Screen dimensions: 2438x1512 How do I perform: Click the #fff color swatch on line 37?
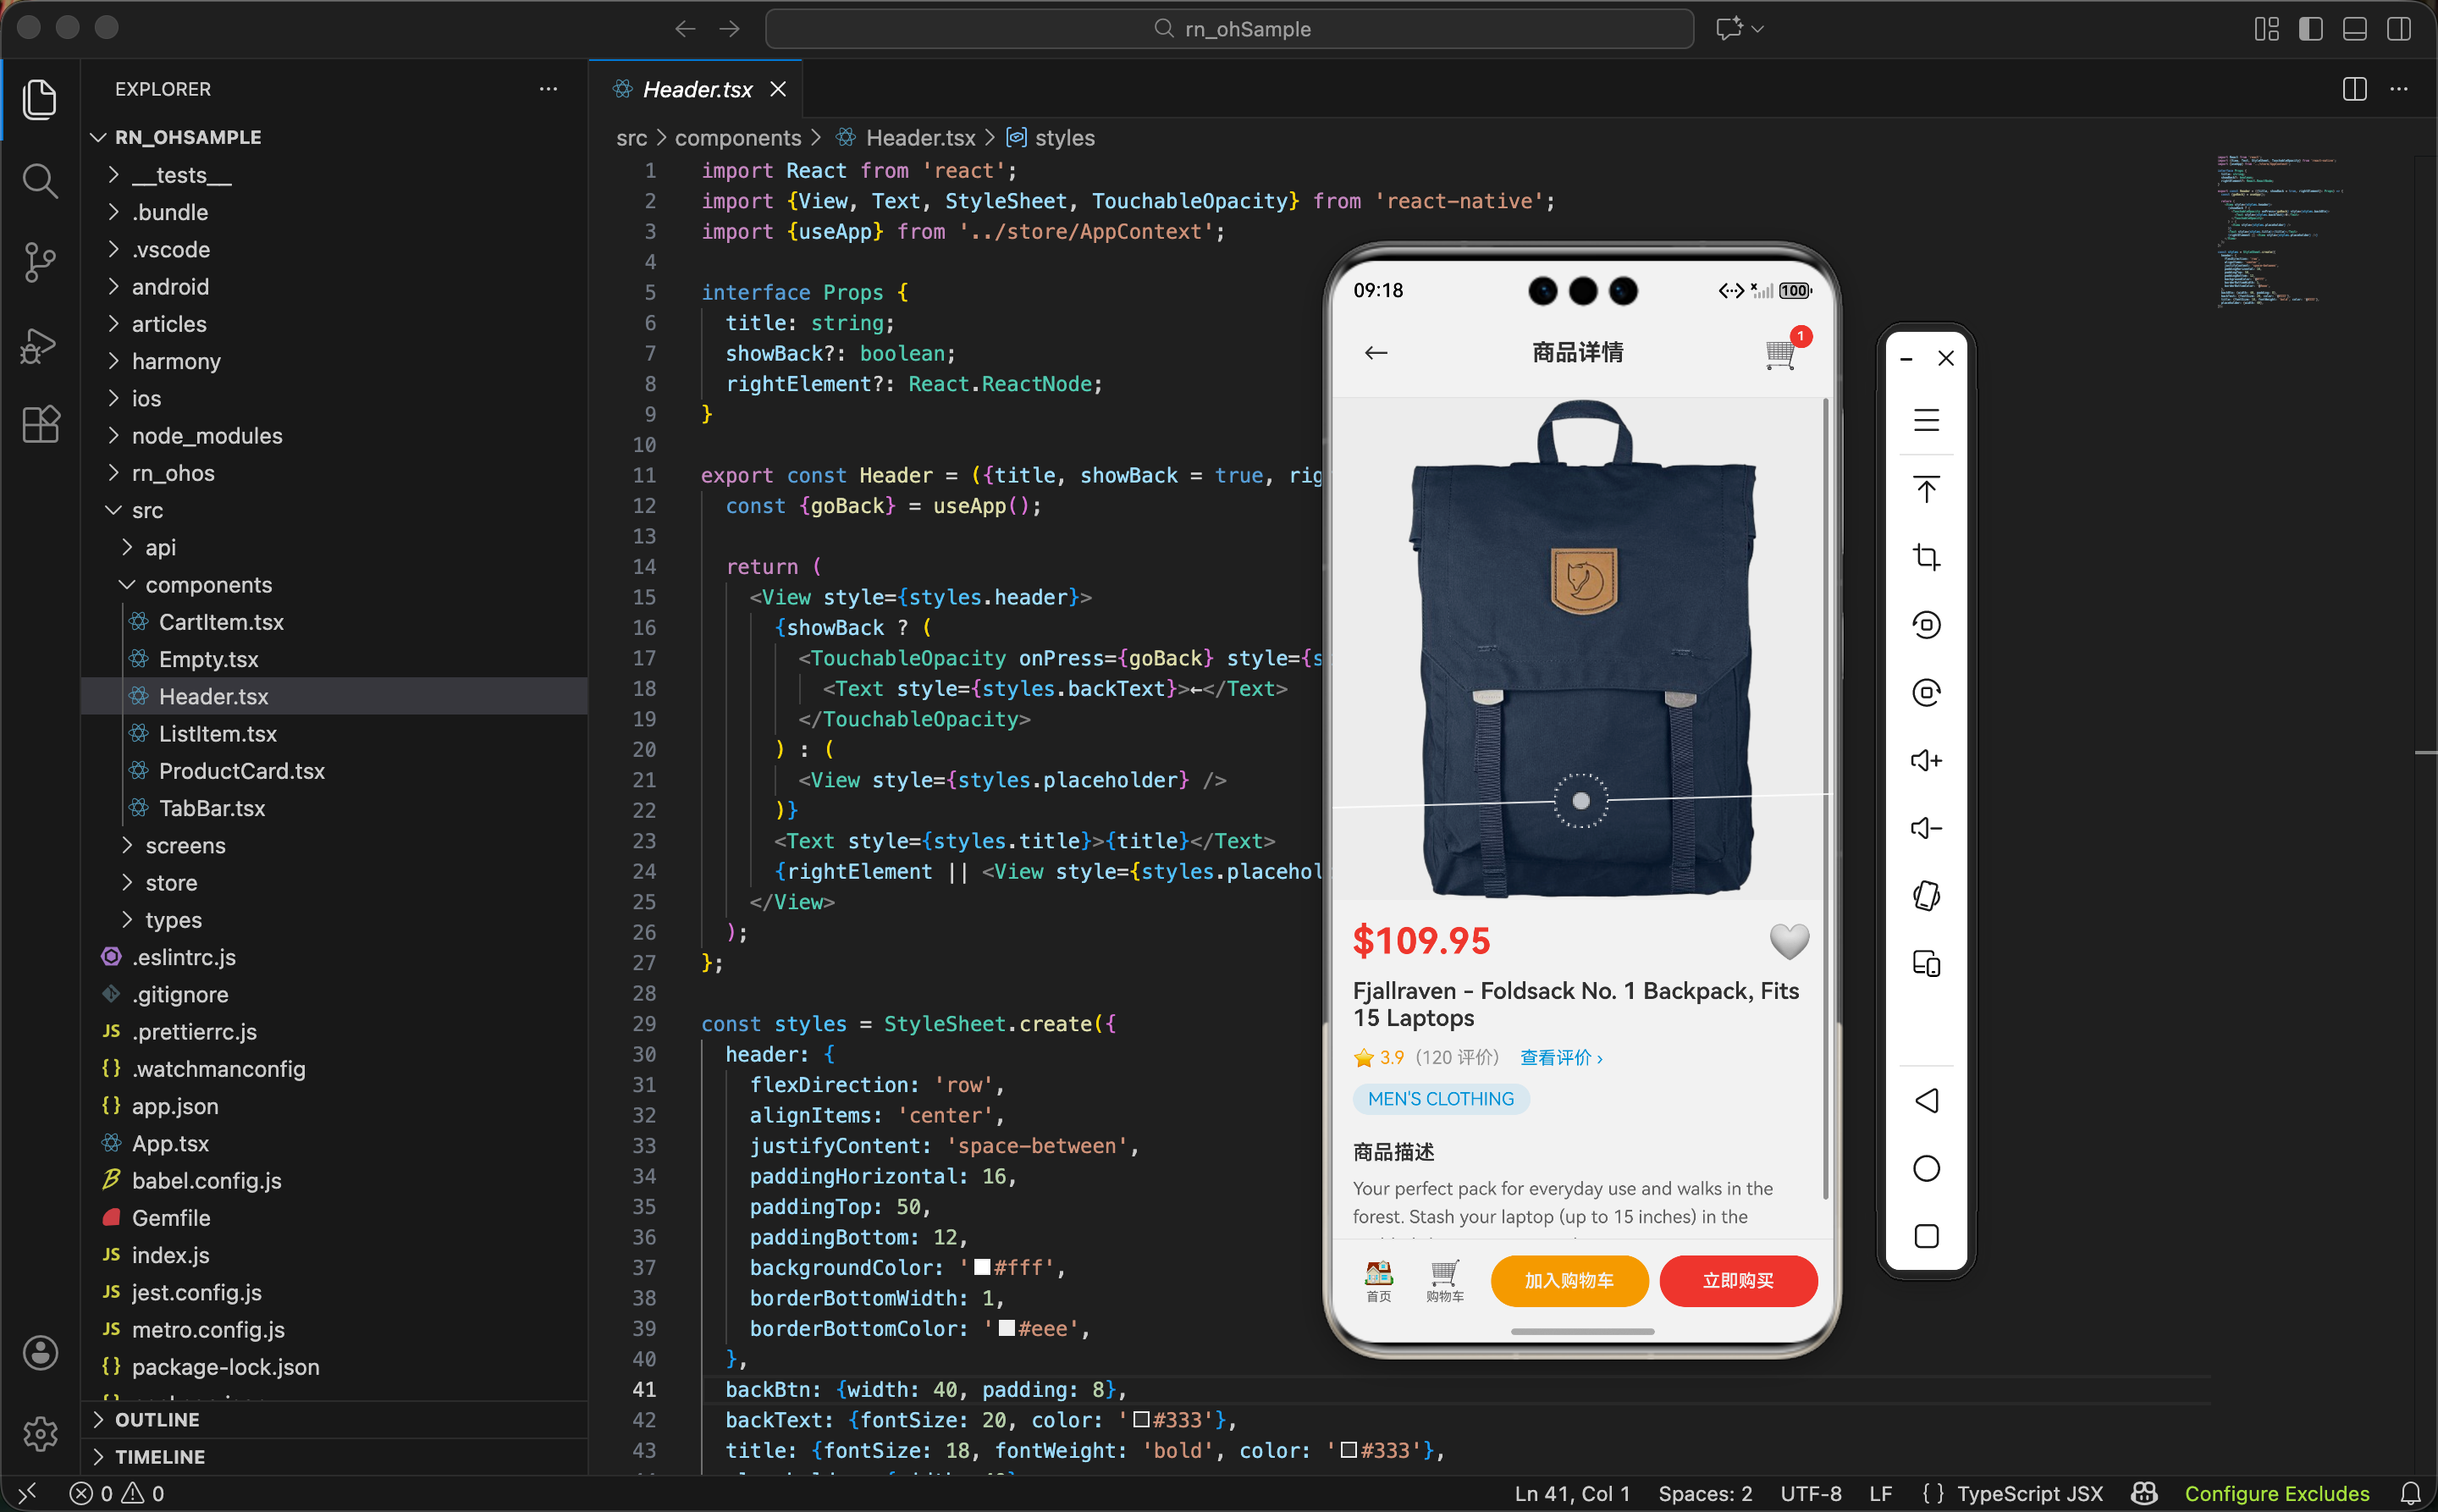point(982,1267)
